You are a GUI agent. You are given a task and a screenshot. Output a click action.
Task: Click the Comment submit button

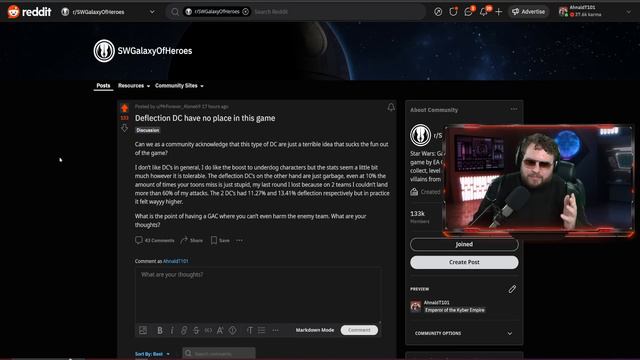(359, 330)
